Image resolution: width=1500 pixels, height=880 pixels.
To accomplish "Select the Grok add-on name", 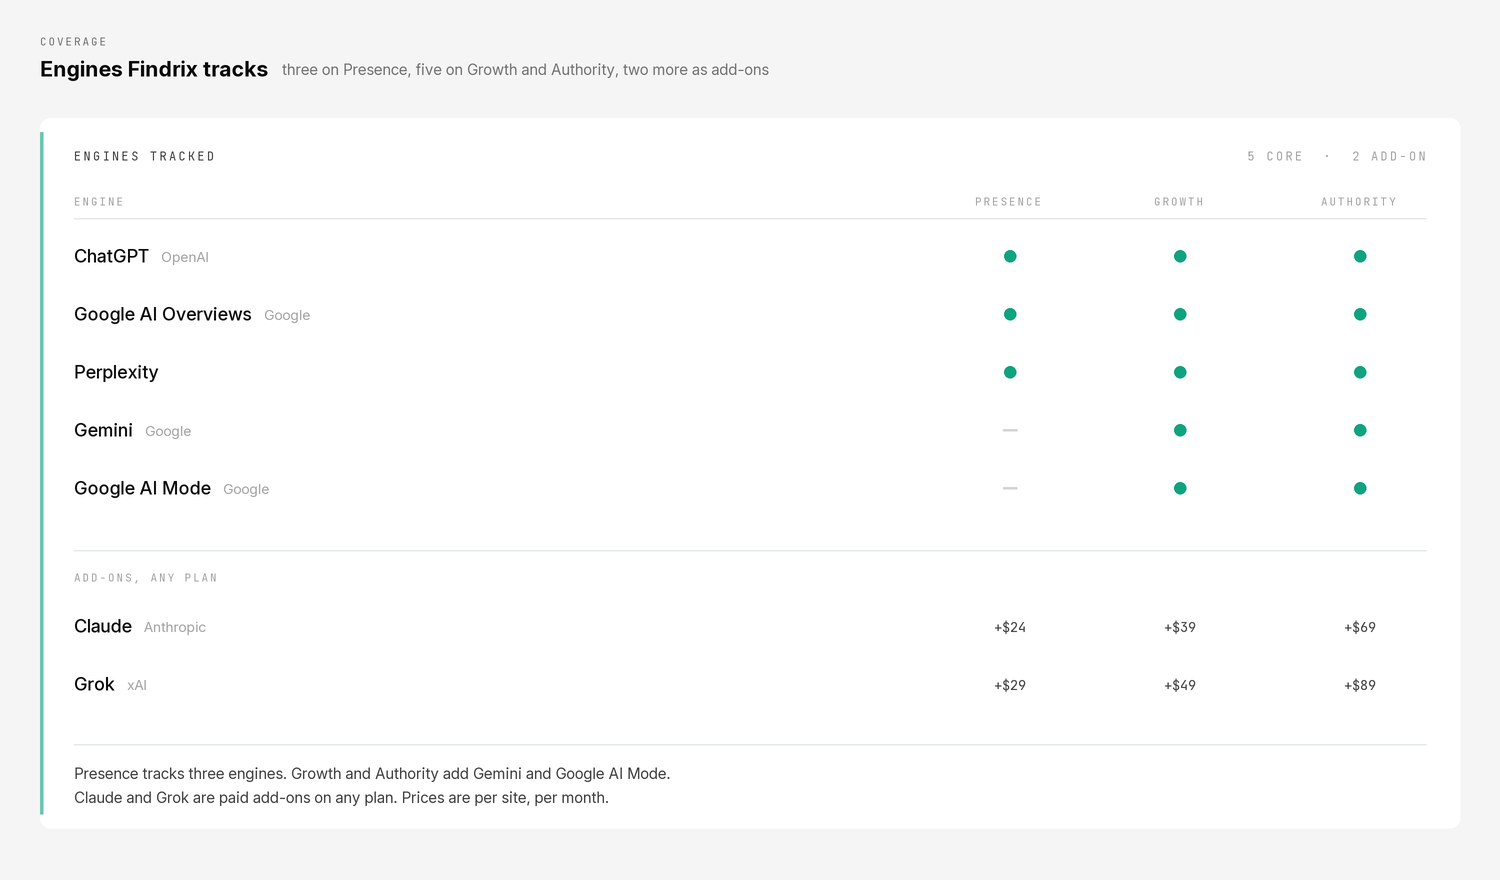I will point(94,684).
